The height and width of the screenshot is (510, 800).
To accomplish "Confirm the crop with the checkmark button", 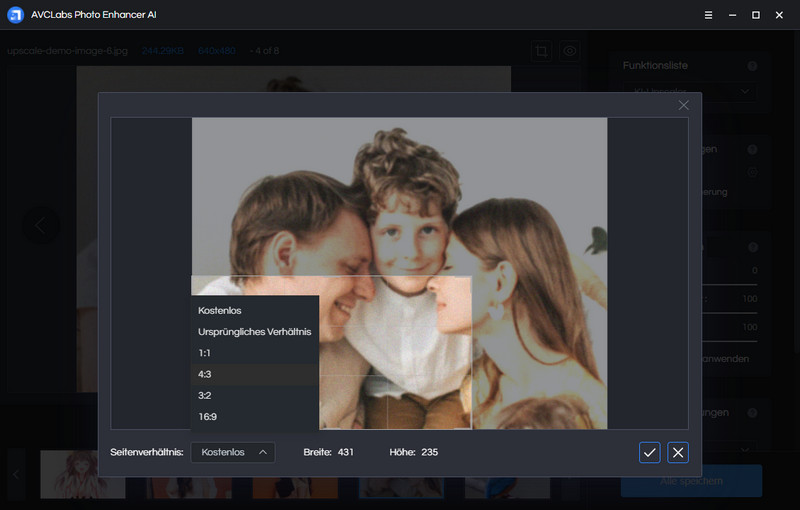I will (x=649, y=452).
